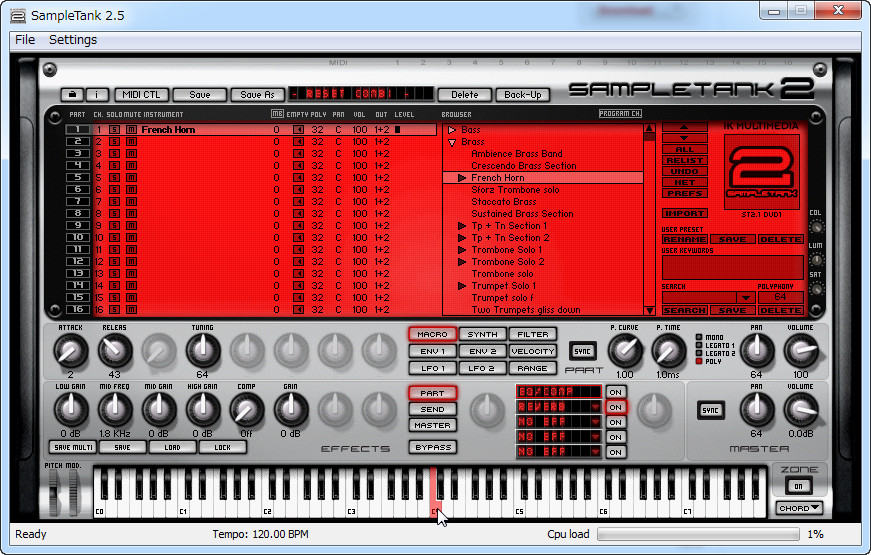The image size is (871, 555).
Task: Select Staccato Brass in the browser
Action: click(504, 202)
